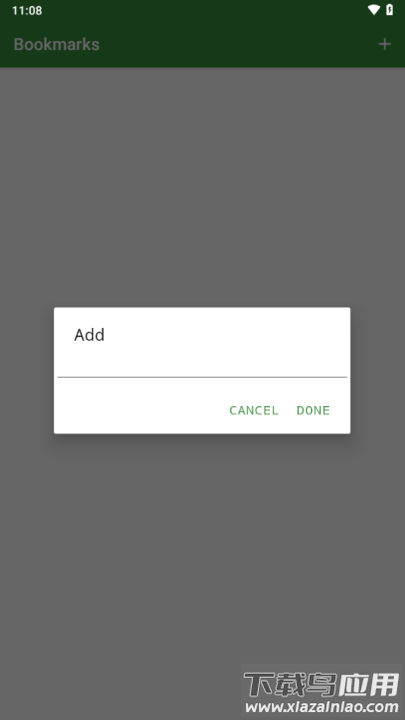Dismiss the Add dialog with CANCEL

tap(254, 410)
